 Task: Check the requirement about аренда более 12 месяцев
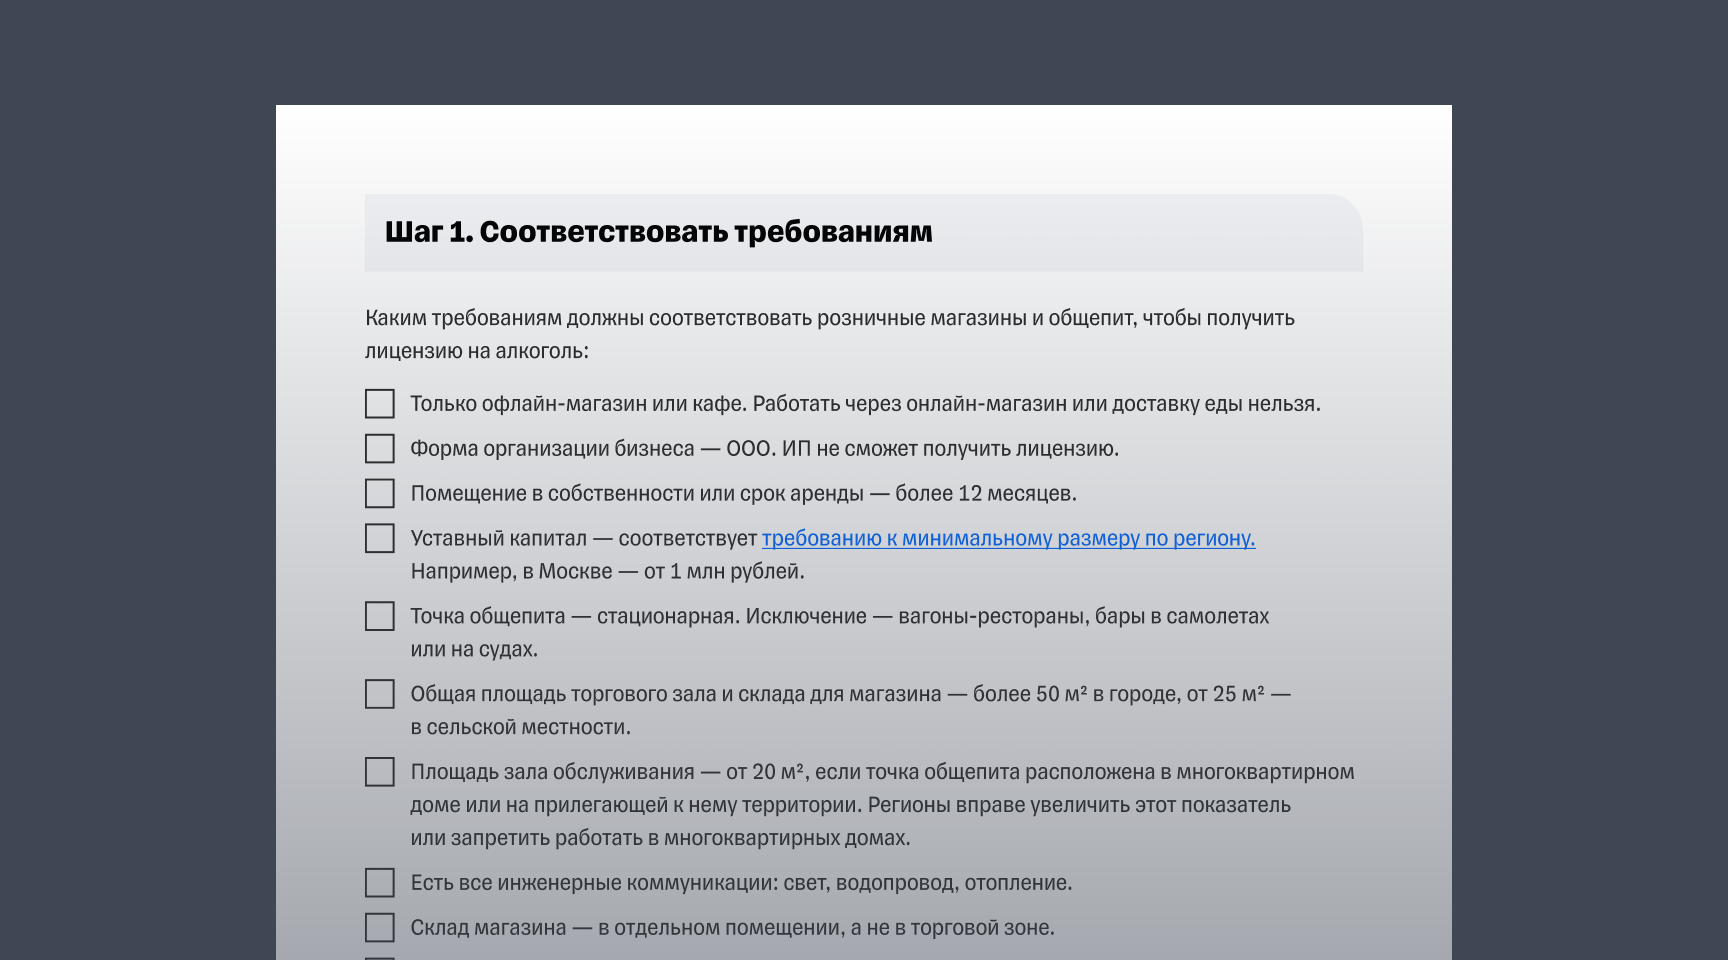pos(379,493)
